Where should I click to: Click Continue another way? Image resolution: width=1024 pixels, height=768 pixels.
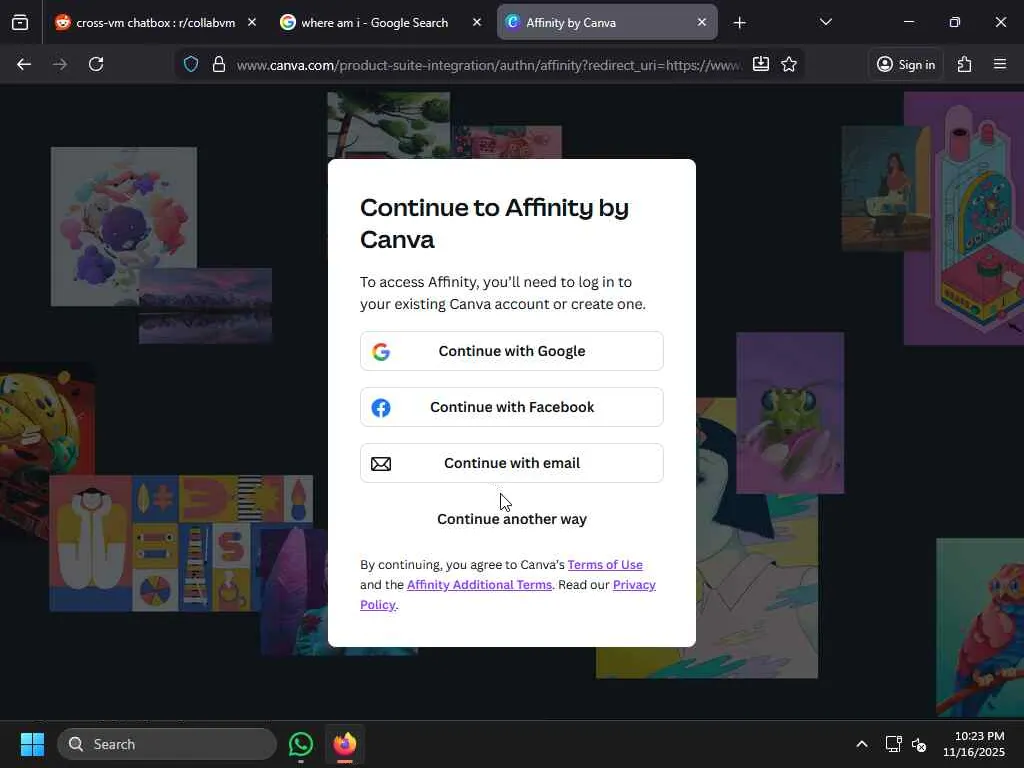pos(511,519)
